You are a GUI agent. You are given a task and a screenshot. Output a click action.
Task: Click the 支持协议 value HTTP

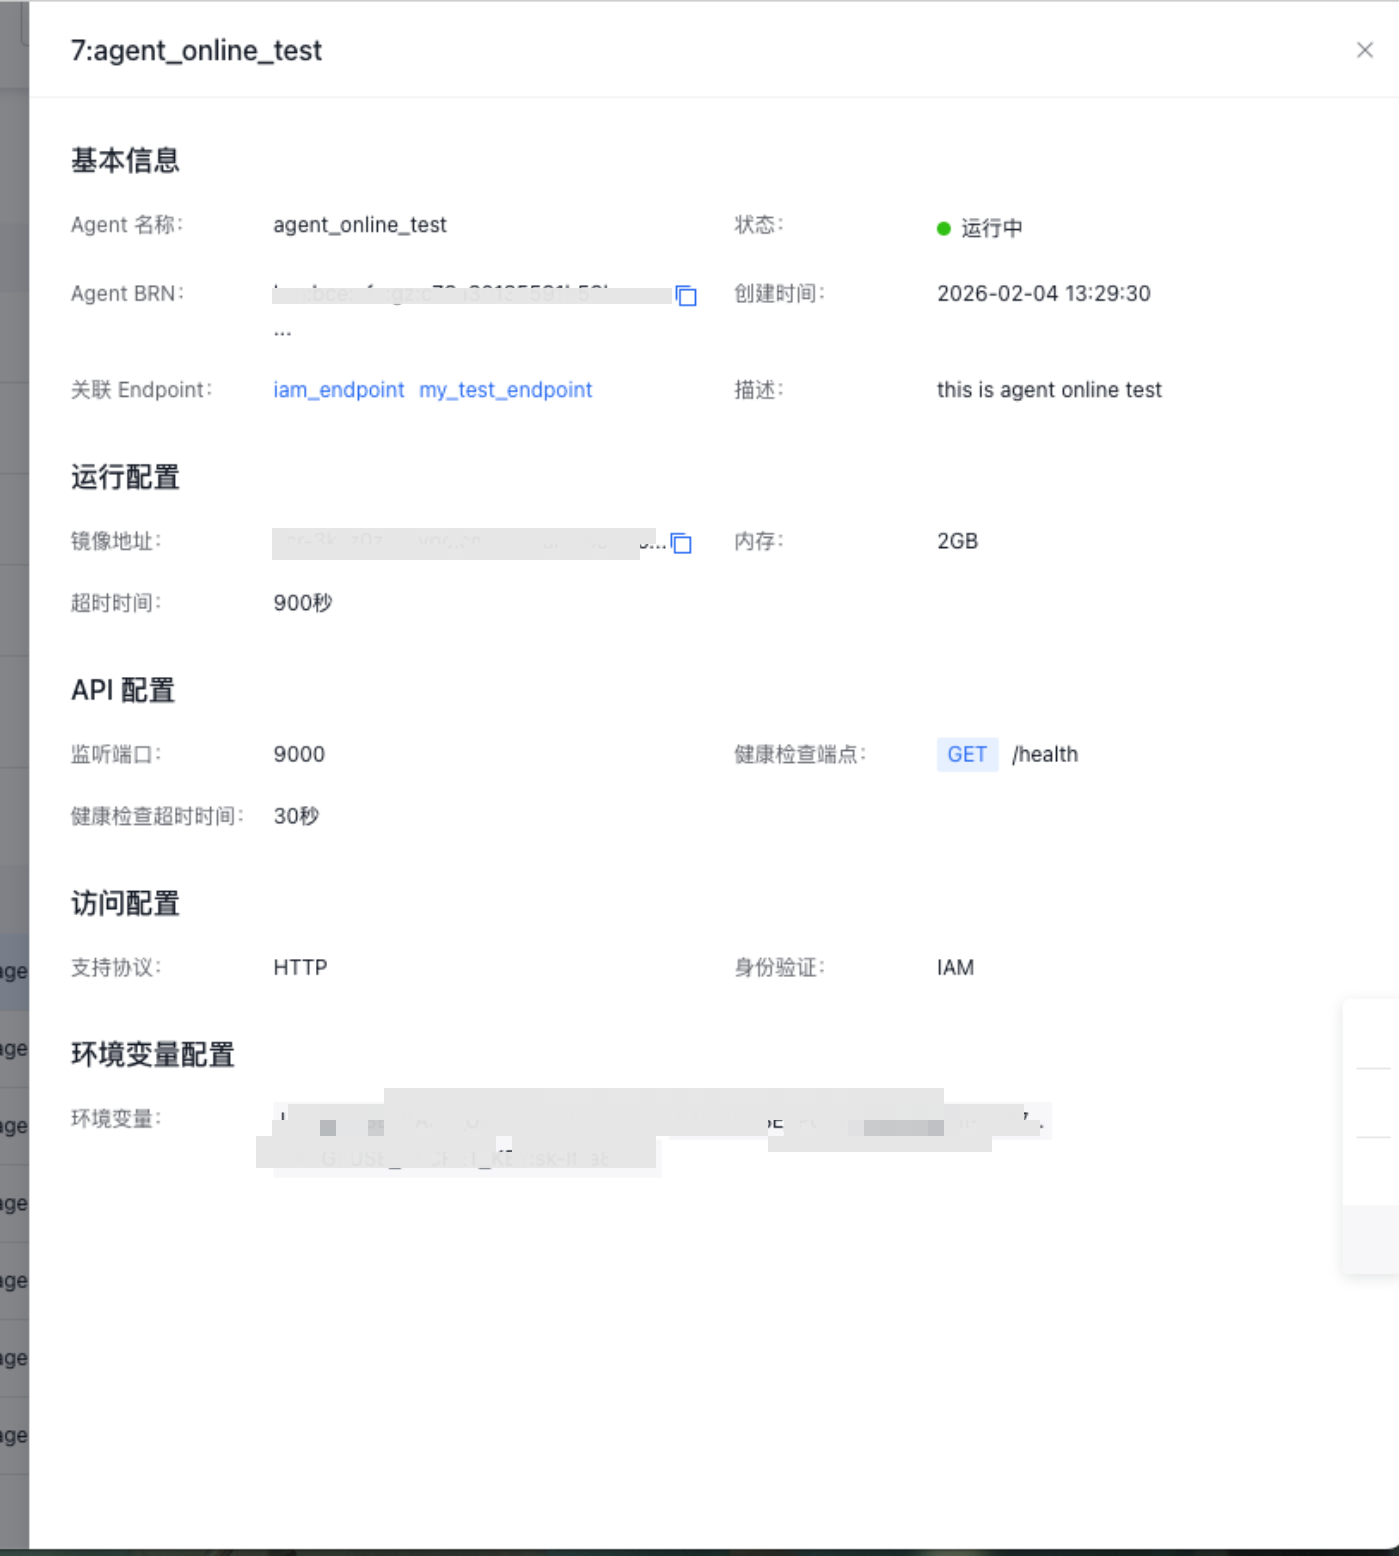tap(300, 968)
